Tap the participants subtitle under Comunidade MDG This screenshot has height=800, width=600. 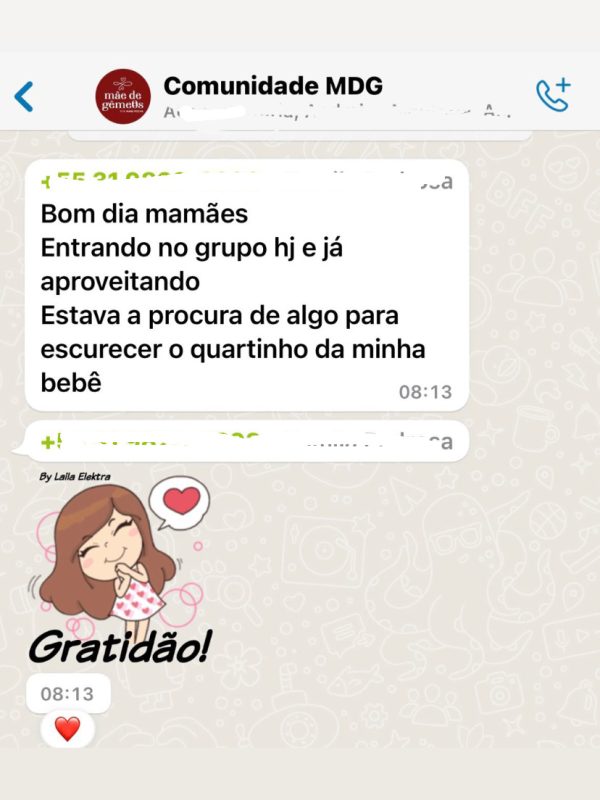pos(337,112)
